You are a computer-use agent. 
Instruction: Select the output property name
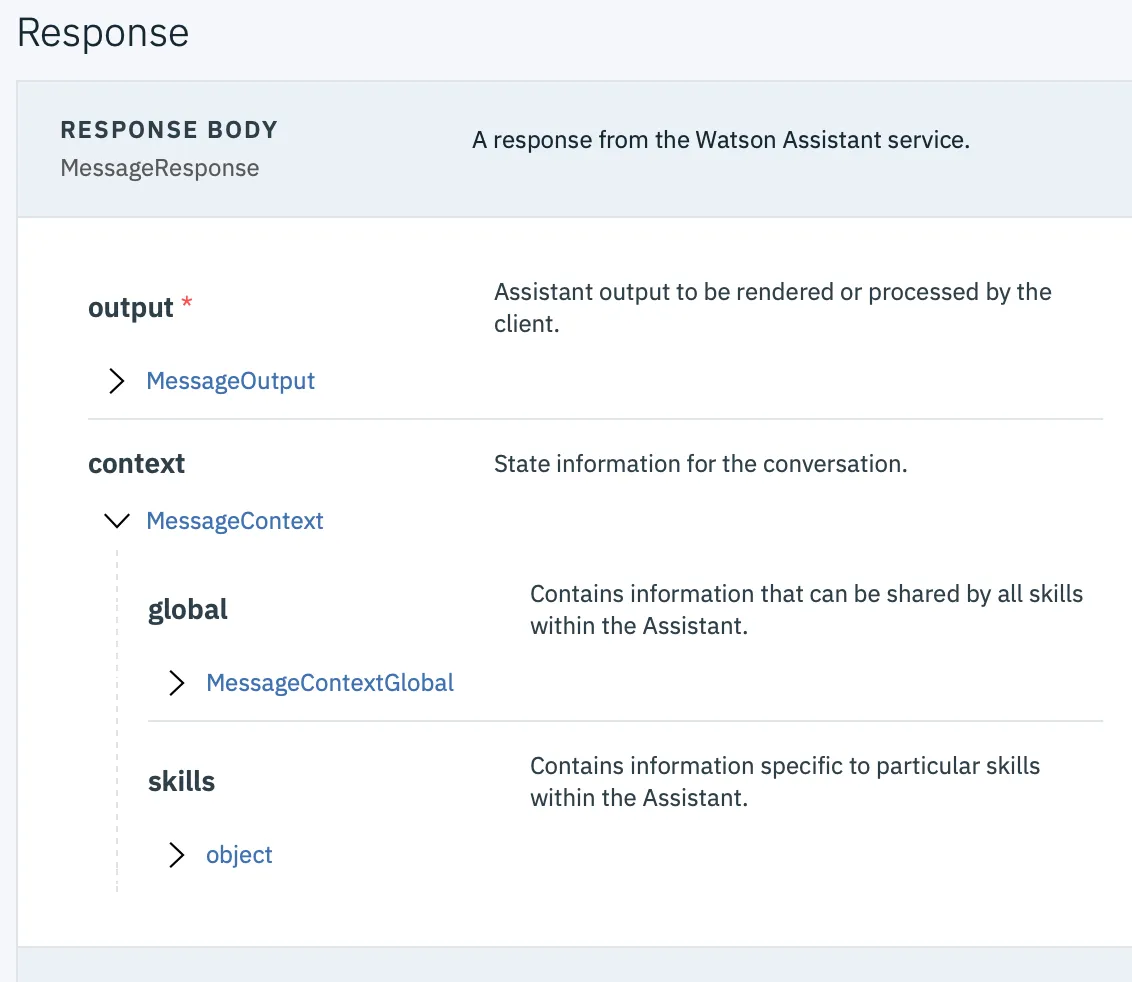tap(131, 308)
